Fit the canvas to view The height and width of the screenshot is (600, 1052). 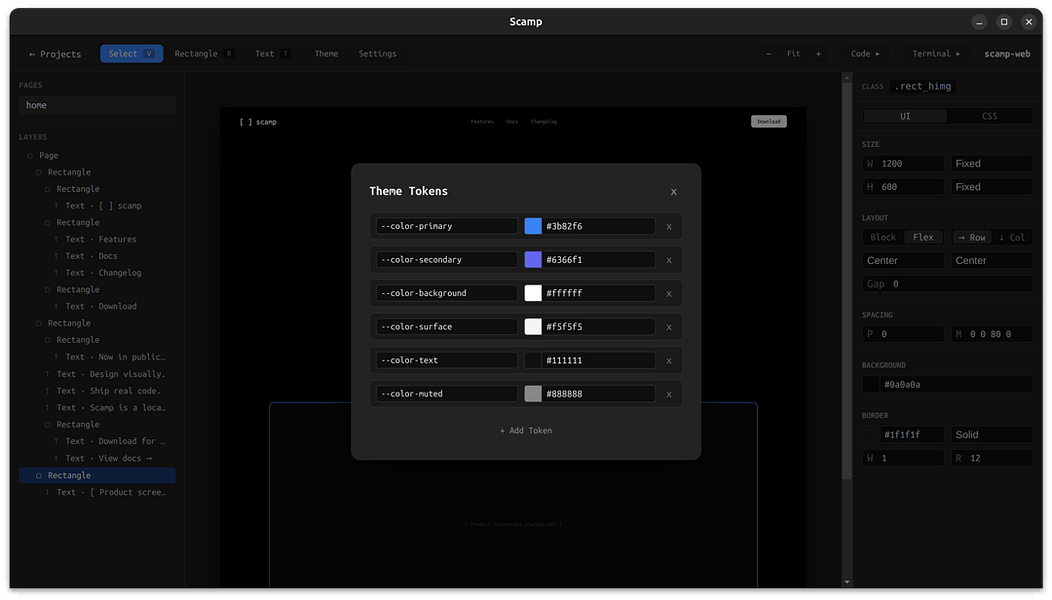point(793,54)
